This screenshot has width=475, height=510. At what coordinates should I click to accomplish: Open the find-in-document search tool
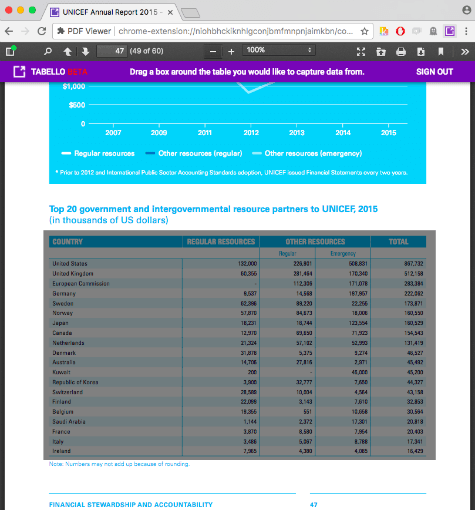pyautogui.click(x=48, y=51)
